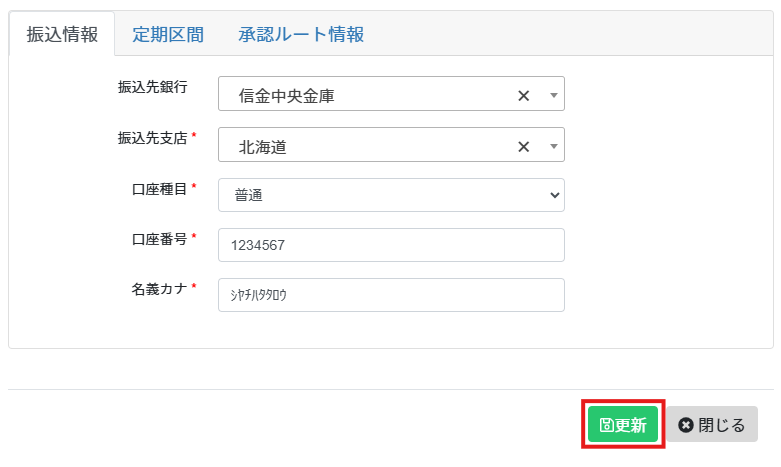This screenshot has width=781, height=467.
Task: Clear the 信金中央金庫 bank selection
Action: [523, 96]
